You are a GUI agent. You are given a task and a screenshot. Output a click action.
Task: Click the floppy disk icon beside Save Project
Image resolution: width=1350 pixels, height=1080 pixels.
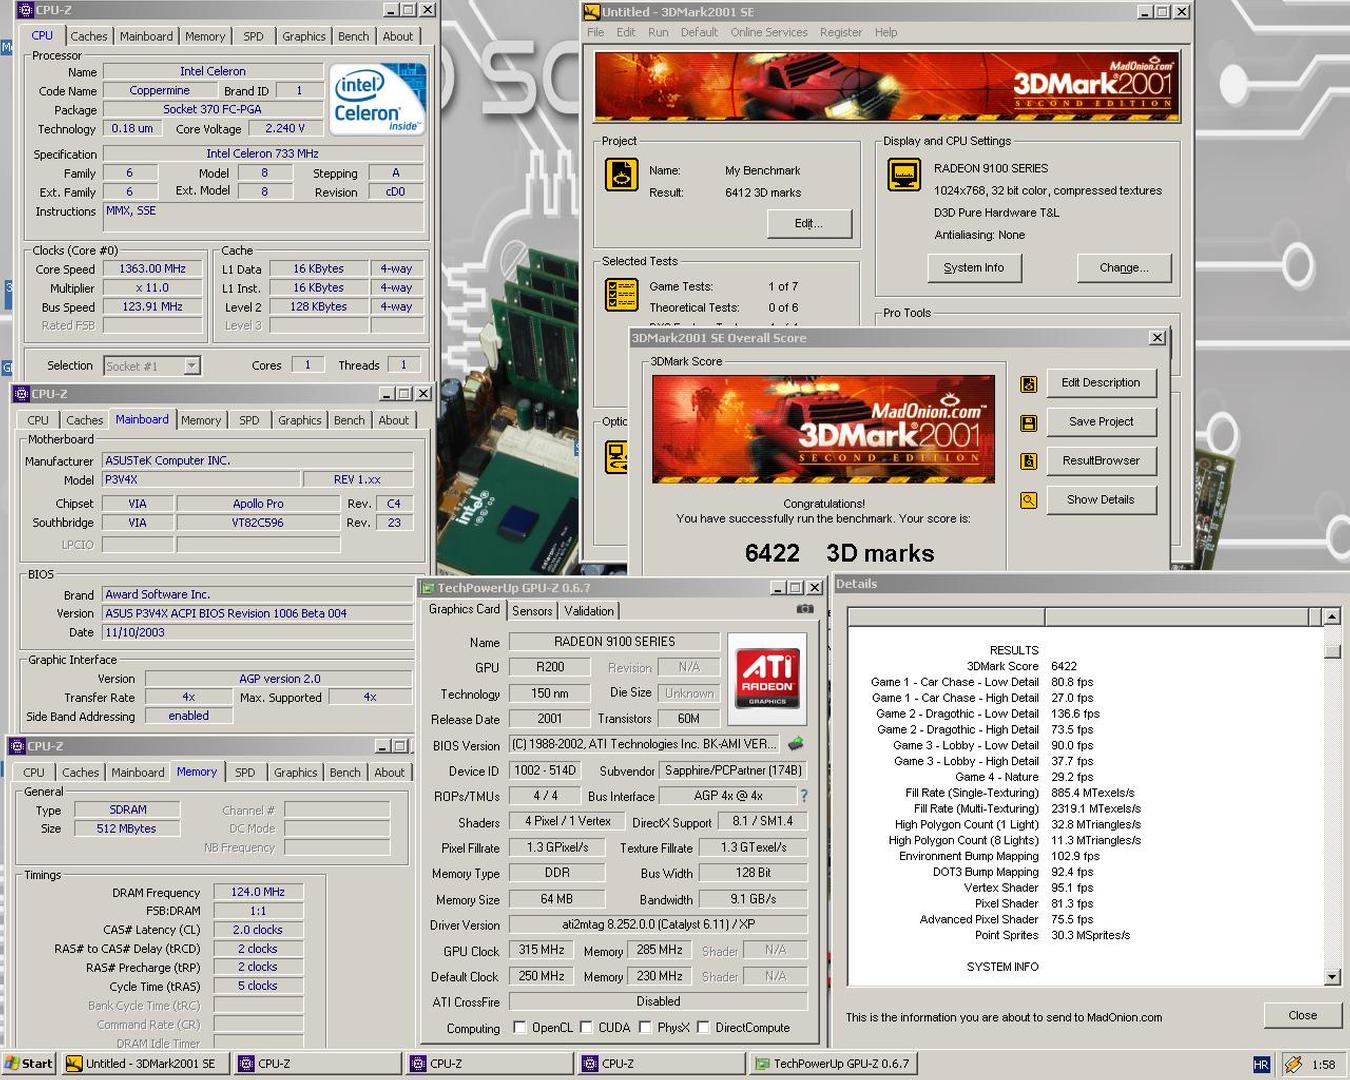(x=1028, y=423)
